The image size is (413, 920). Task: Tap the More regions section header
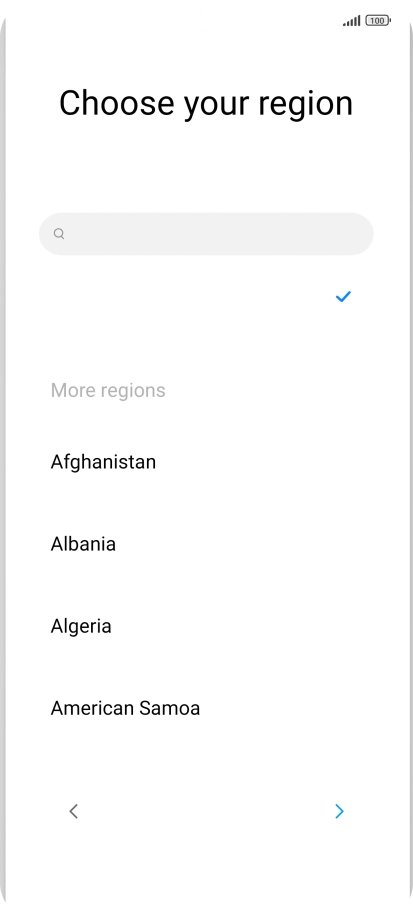pyautogui.click(x=108, y=390)
